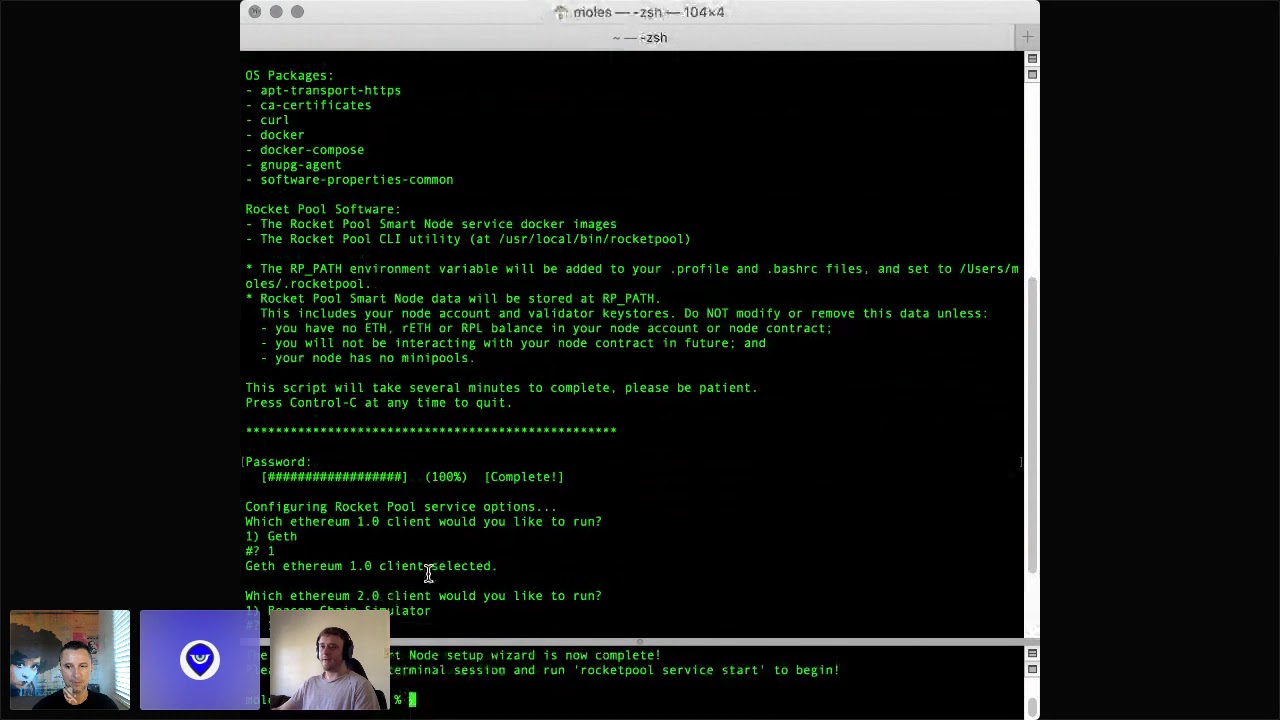Open a new terminal tab with plus button
1280x720 pixels.
(x=1027, y=38)
